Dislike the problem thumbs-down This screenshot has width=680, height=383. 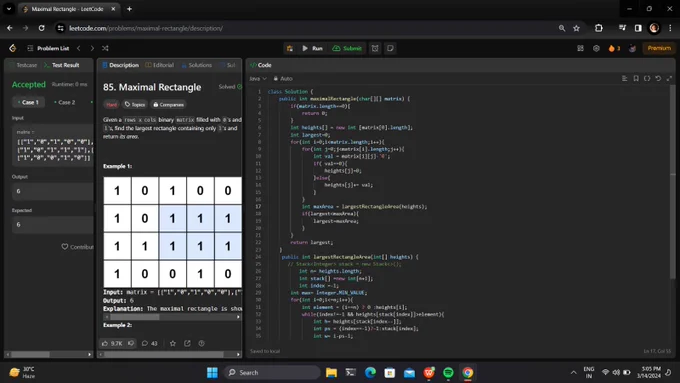(131, 343)
